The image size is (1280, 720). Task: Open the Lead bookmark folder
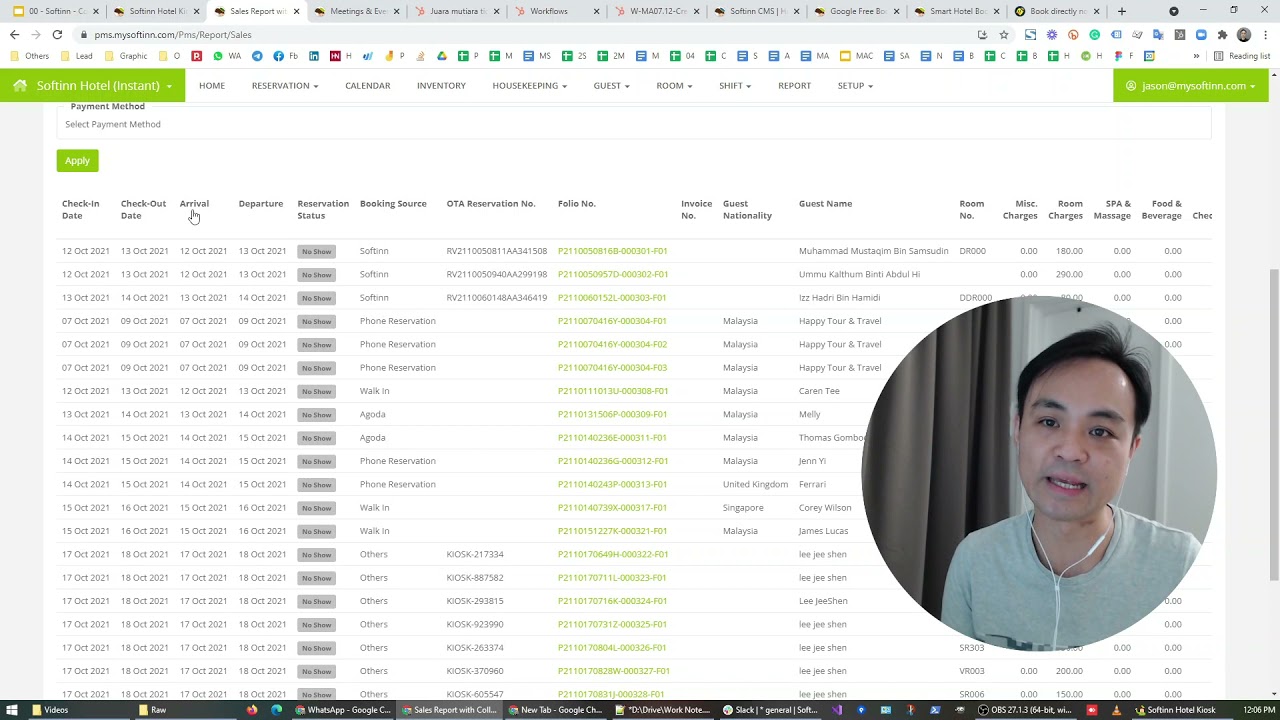pos(77,56)
